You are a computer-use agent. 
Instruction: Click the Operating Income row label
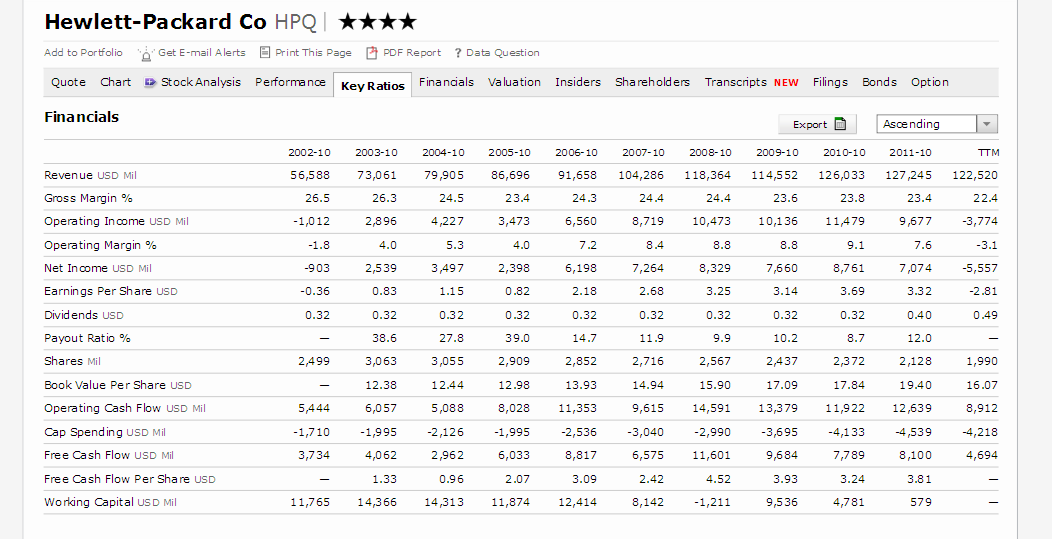pos(116,222)
